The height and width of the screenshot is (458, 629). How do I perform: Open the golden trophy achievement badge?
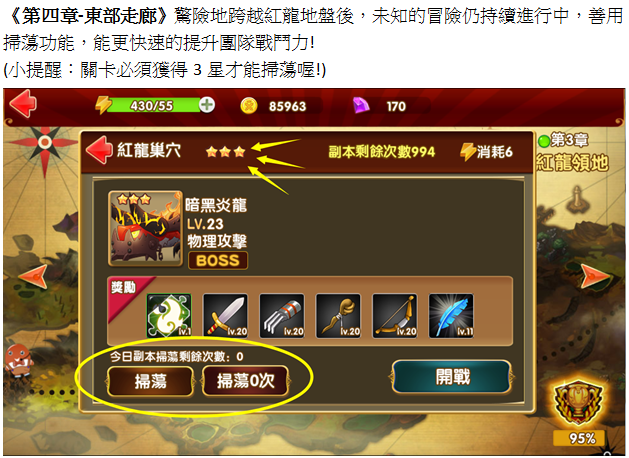[578, 403]
